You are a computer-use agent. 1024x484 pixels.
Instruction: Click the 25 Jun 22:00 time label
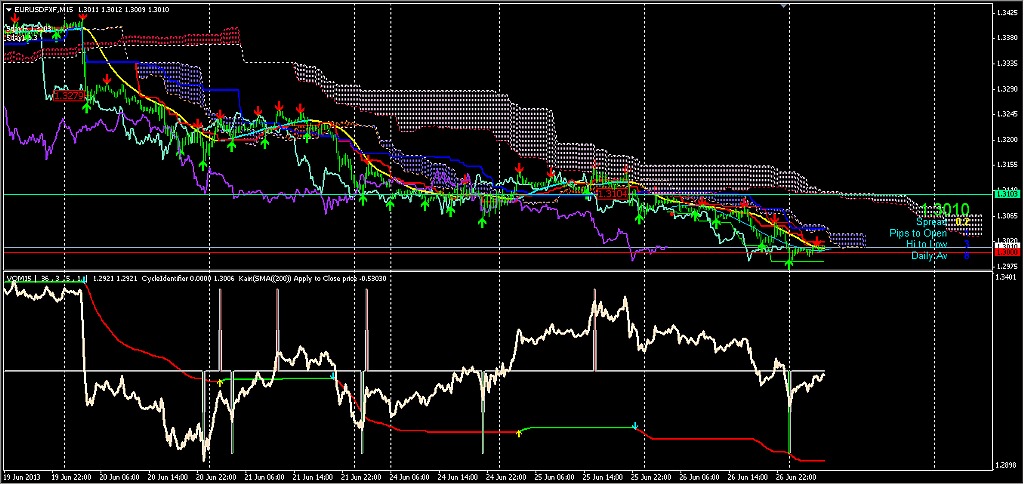point(652,477)
